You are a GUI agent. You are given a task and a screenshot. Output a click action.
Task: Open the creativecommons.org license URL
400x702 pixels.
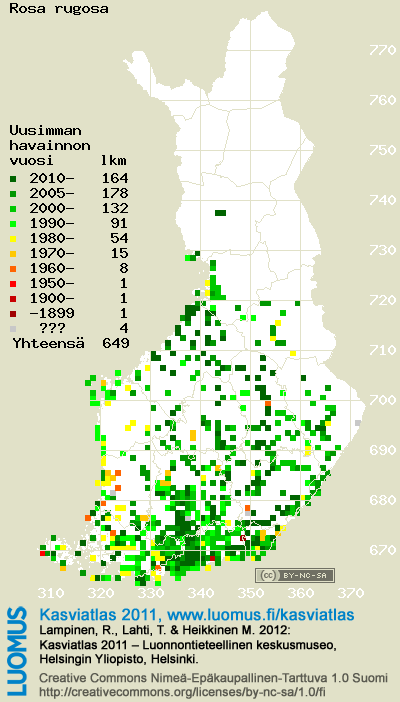point(181,691)
